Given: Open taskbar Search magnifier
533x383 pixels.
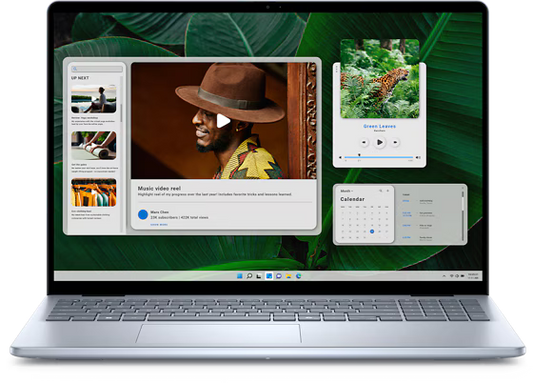Looking at the screenshot, I should 250,276.
